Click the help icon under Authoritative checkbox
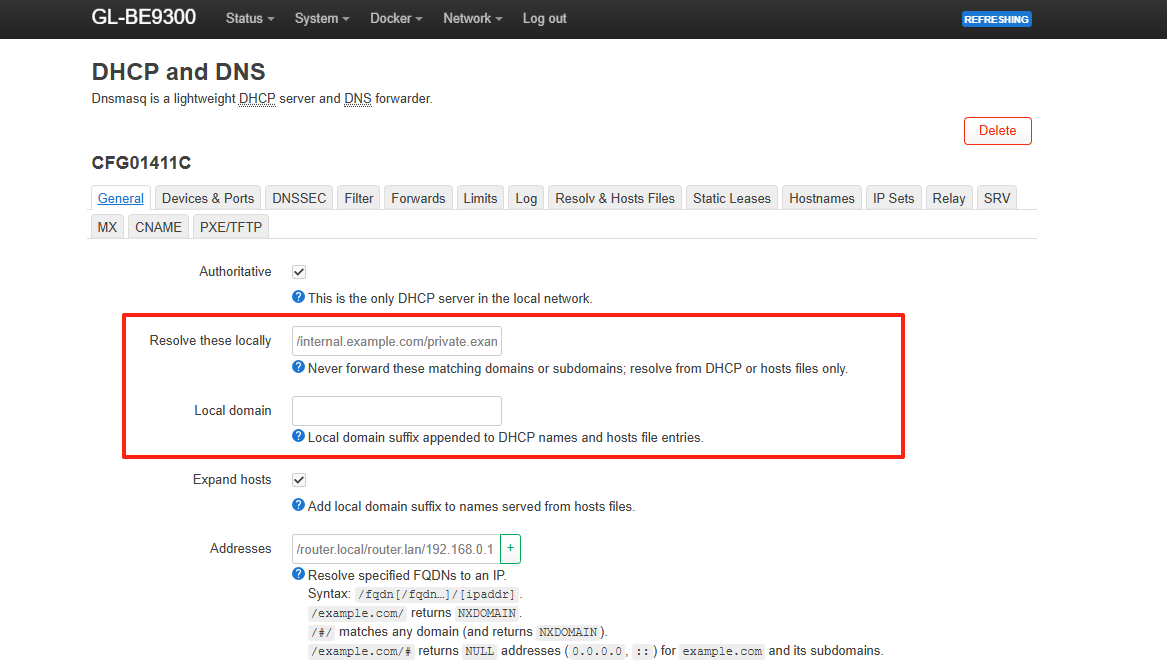Image resolution: width=1167 pixels, height=667 pixels. click(298, 297)
